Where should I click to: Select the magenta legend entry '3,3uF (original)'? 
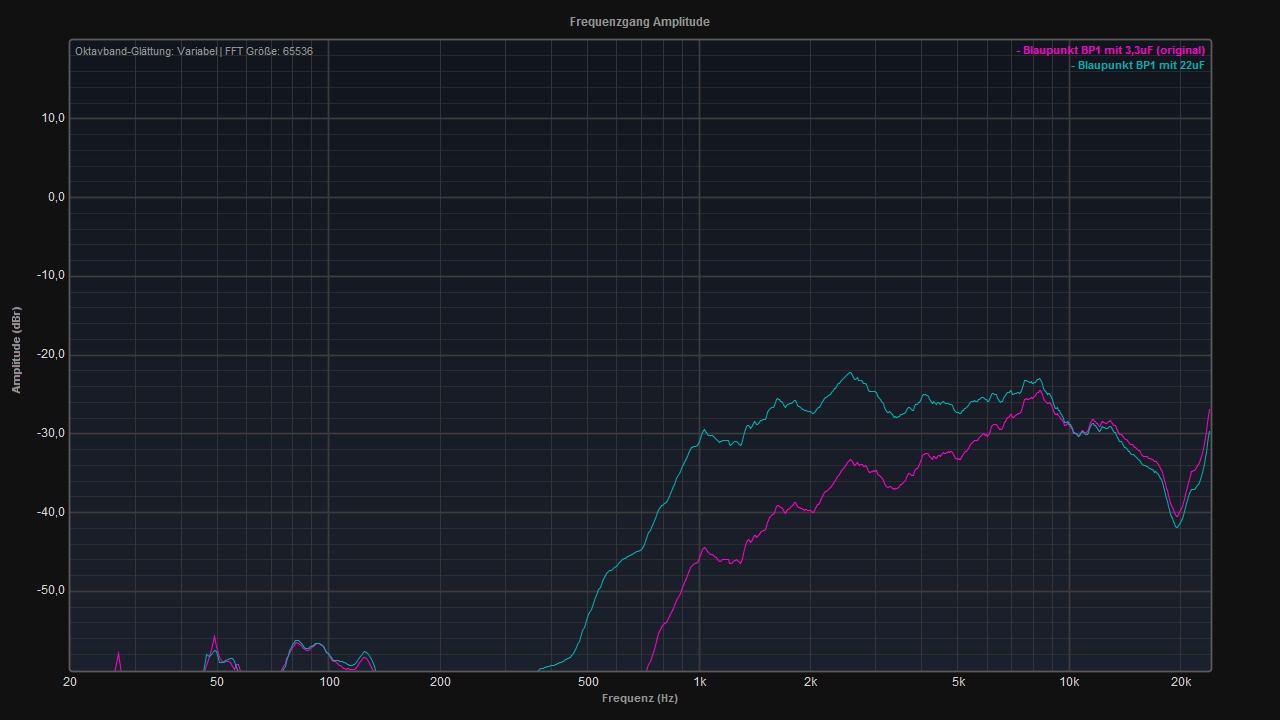coord(1112,50)
